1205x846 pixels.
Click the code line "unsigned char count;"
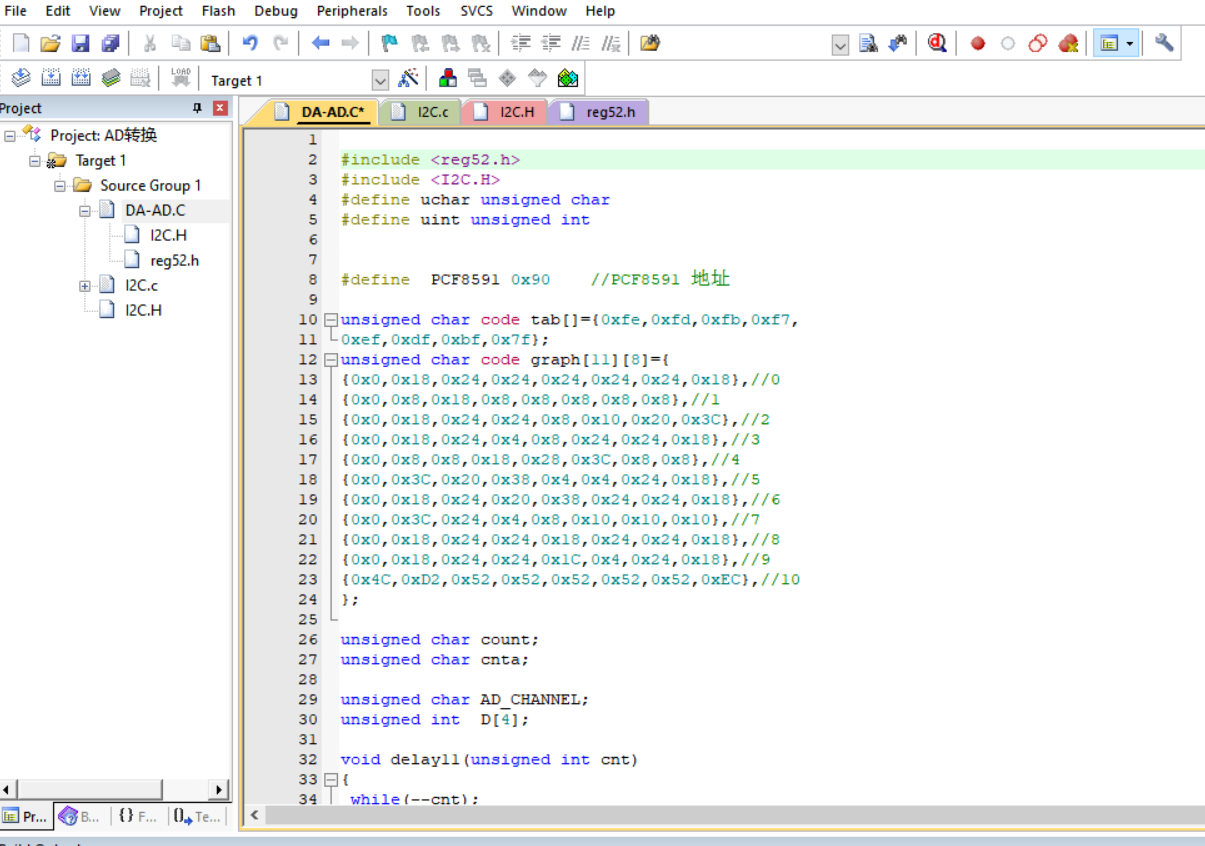(439, 640)
